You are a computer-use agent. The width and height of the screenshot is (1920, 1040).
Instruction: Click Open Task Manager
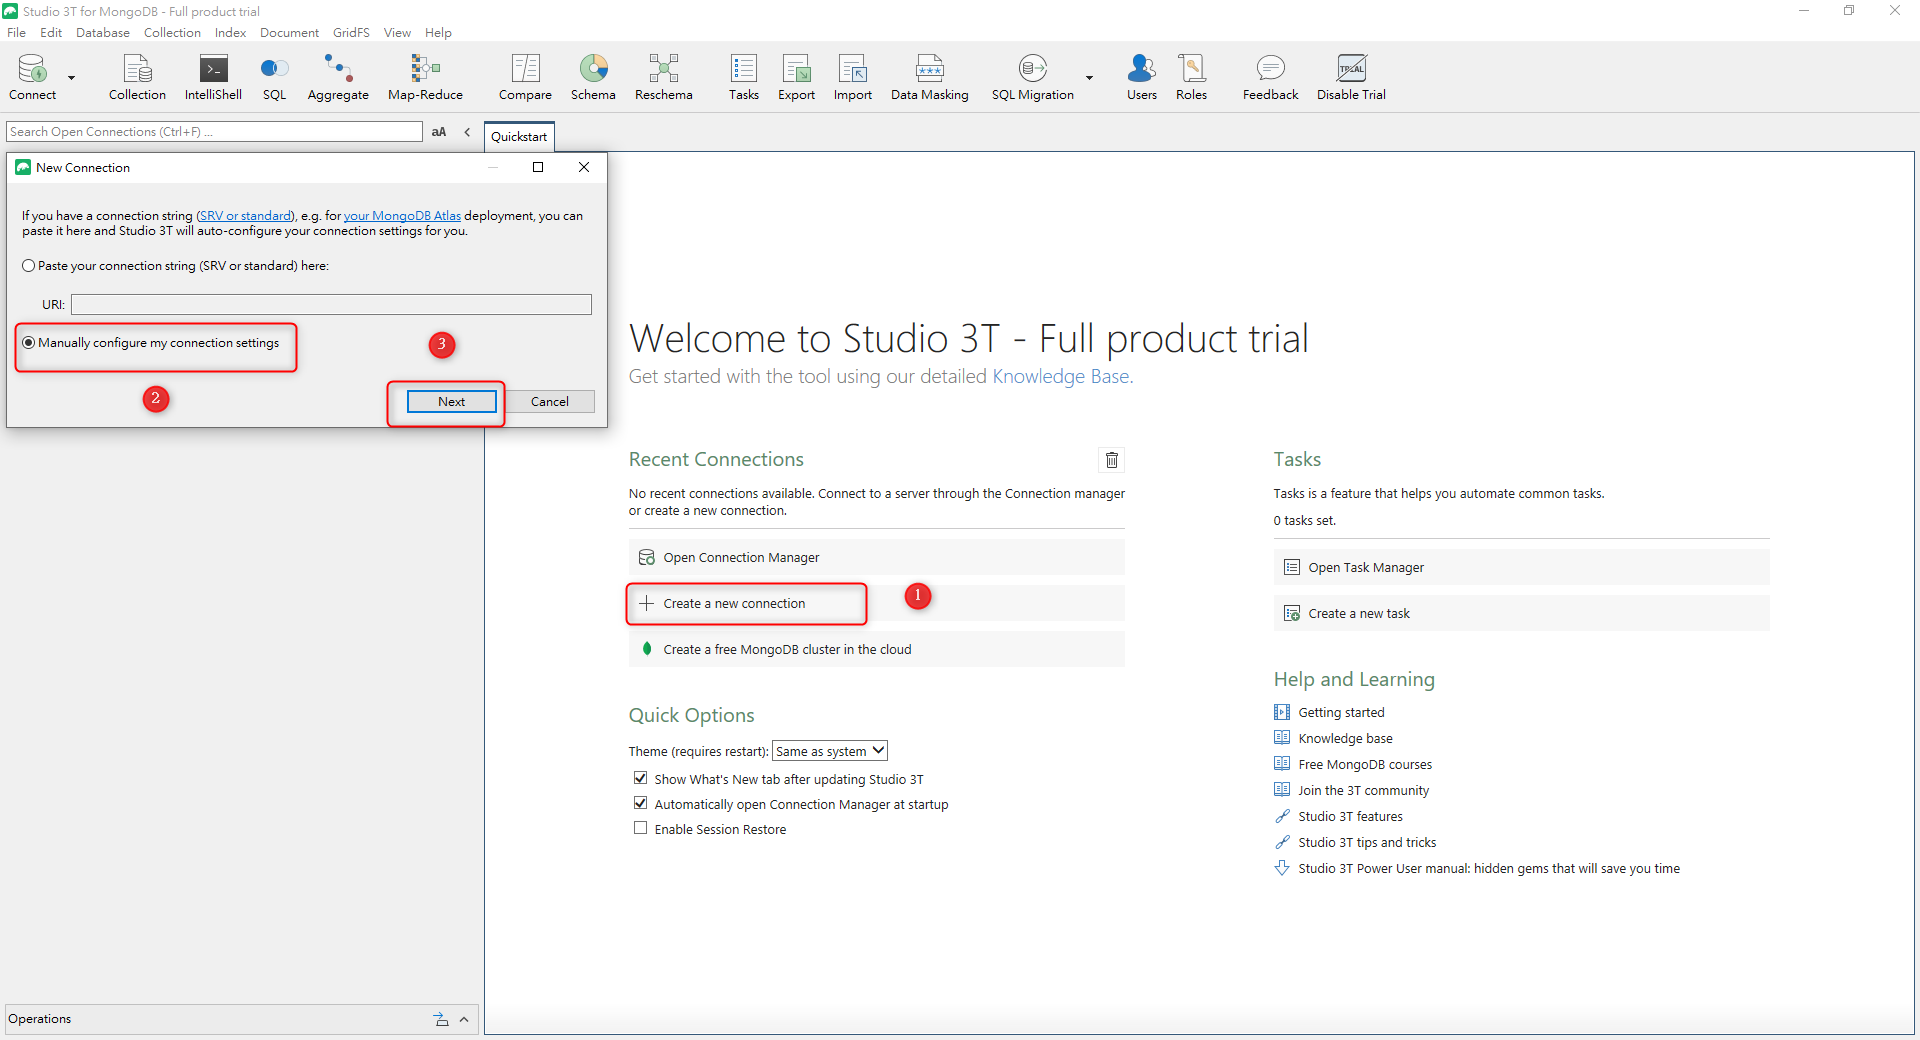point(1521,568)
